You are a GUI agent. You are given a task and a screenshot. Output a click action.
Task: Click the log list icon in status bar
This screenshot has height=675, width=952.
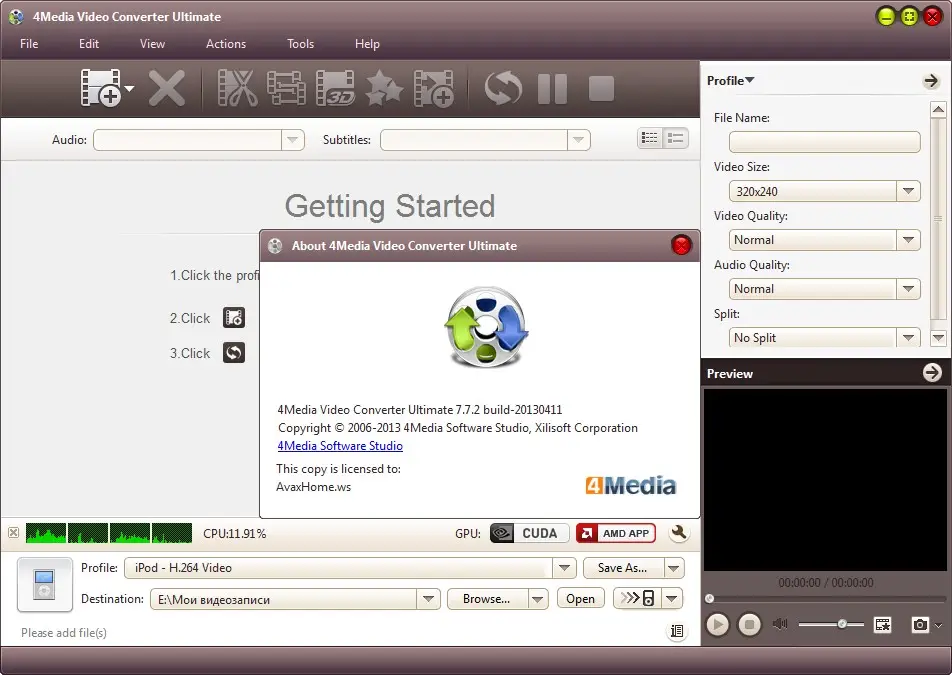click(677, 631)
